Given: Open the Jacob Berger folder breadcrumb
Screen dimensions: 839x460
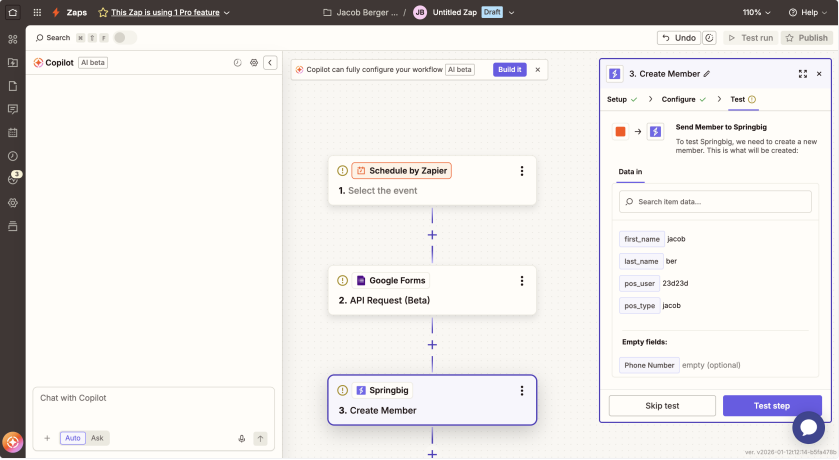Looking at the screenshot, I should (x=360, y=12).
